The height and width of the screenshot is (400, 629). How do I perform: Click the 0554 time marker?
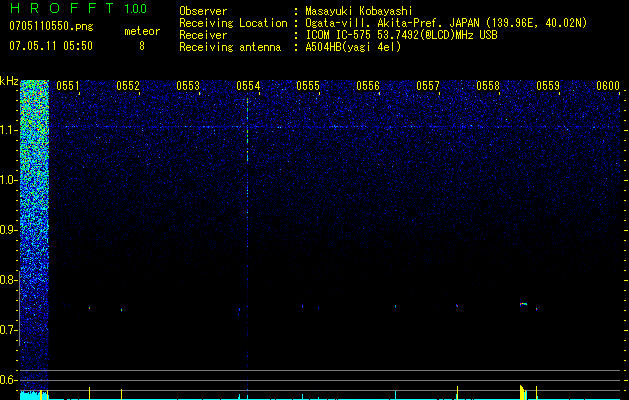[248, 85]
